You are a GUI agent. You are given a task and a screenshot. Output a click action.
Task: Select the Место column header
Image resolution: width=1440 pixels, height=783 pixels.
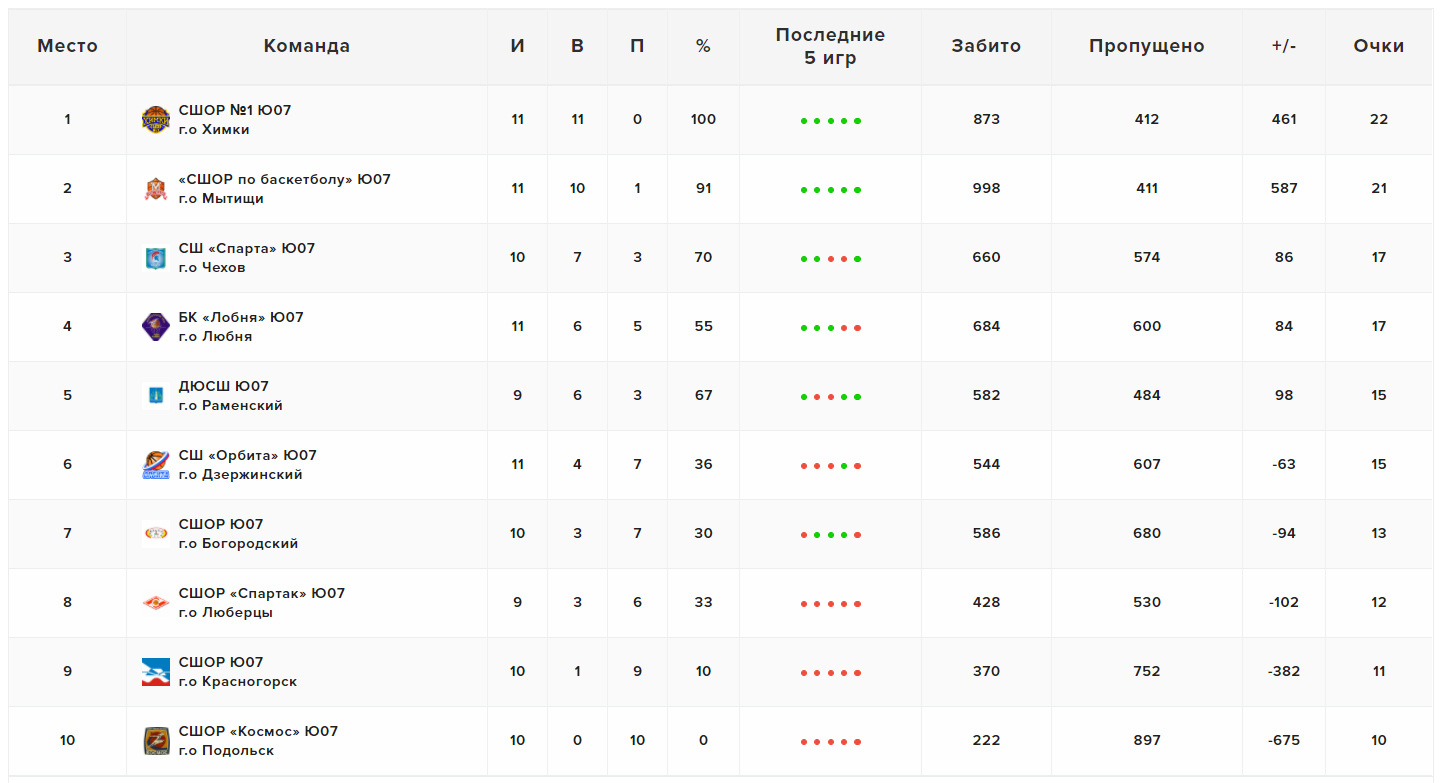pyautogui.click(x=68, y=46)
